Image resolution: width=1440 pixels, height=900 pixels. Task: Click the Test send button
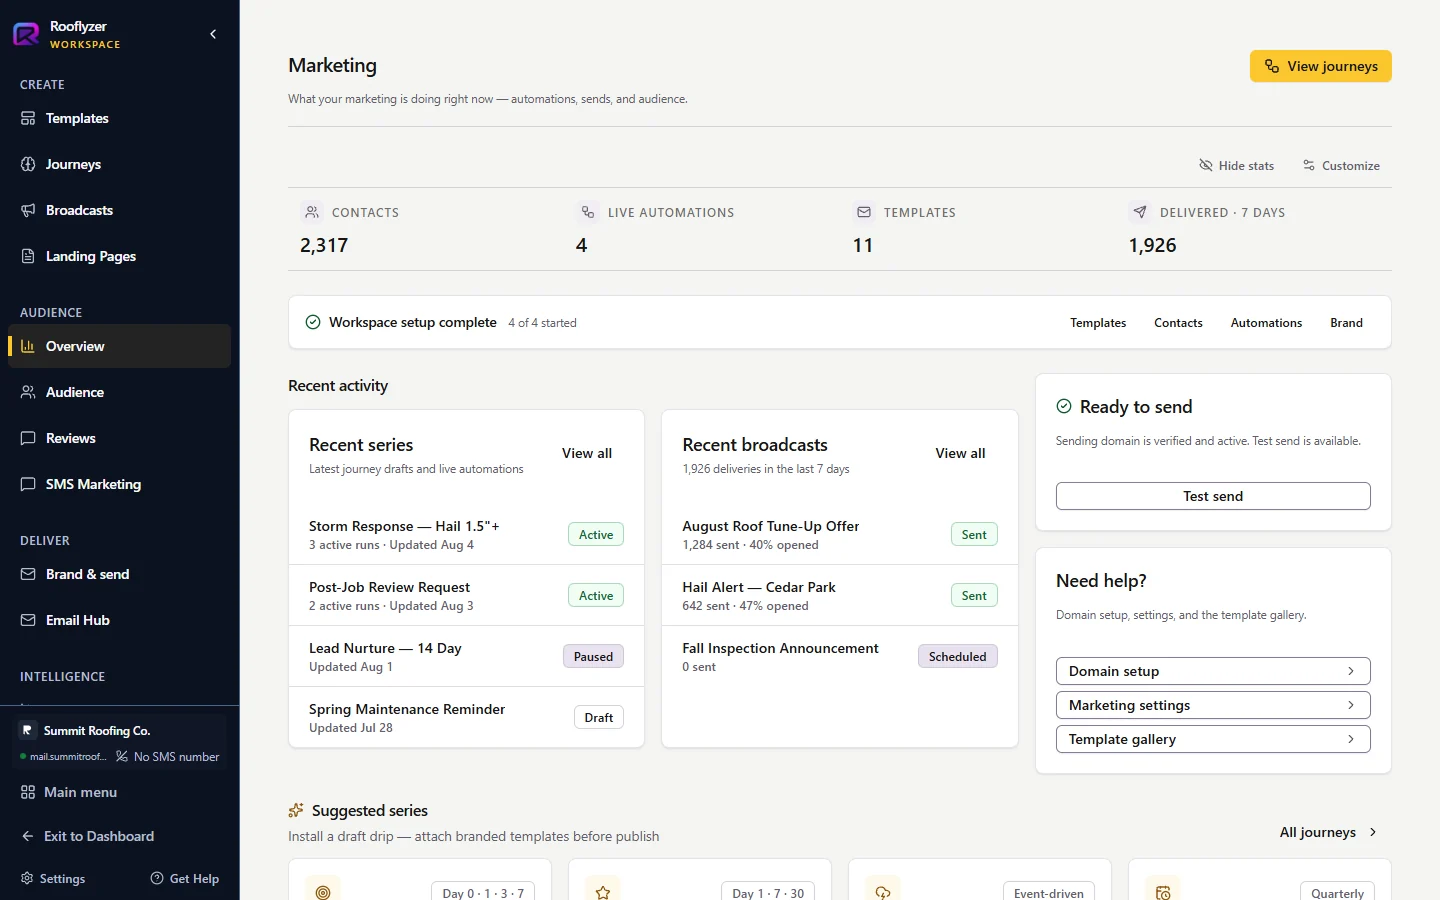tap(1213, 496)
